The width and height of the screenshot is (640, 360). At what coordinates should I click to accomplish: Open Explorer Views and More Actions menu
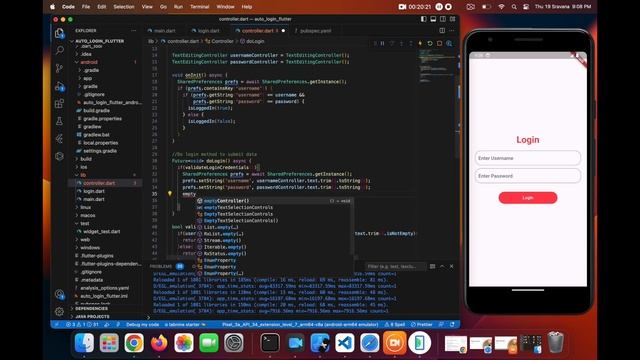click(x=133, y=31)
